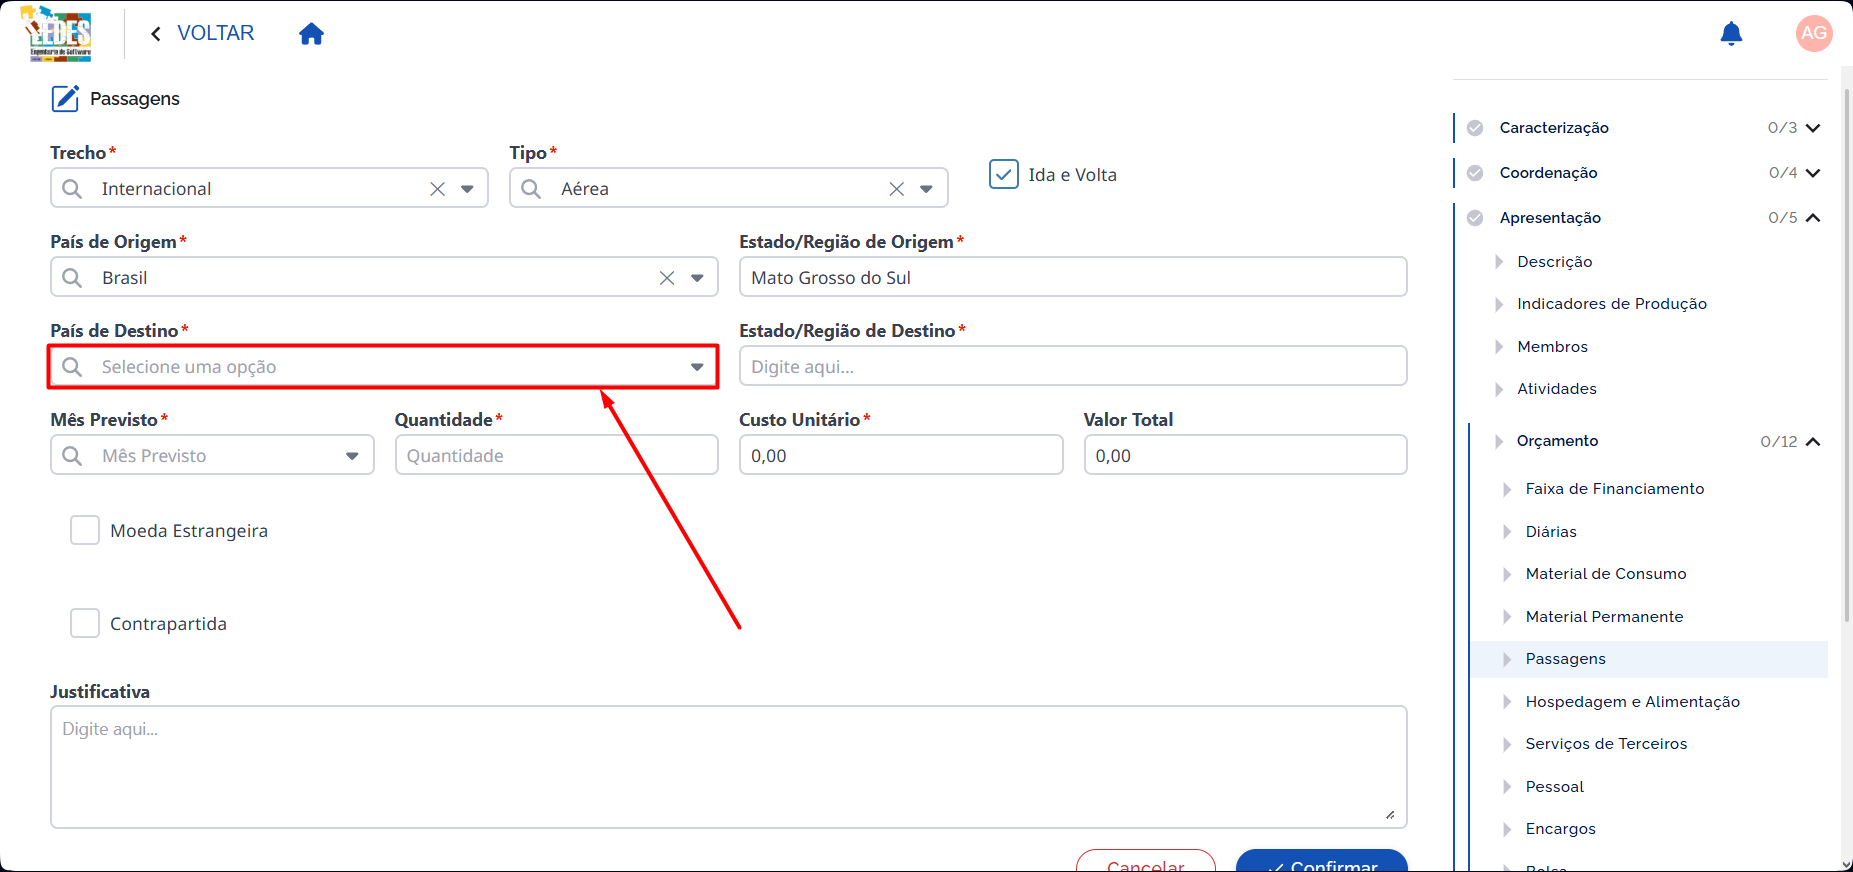
Task: Open Faixa de Financiamento item
Action: pyautogui.click(x=1614, y=489)
